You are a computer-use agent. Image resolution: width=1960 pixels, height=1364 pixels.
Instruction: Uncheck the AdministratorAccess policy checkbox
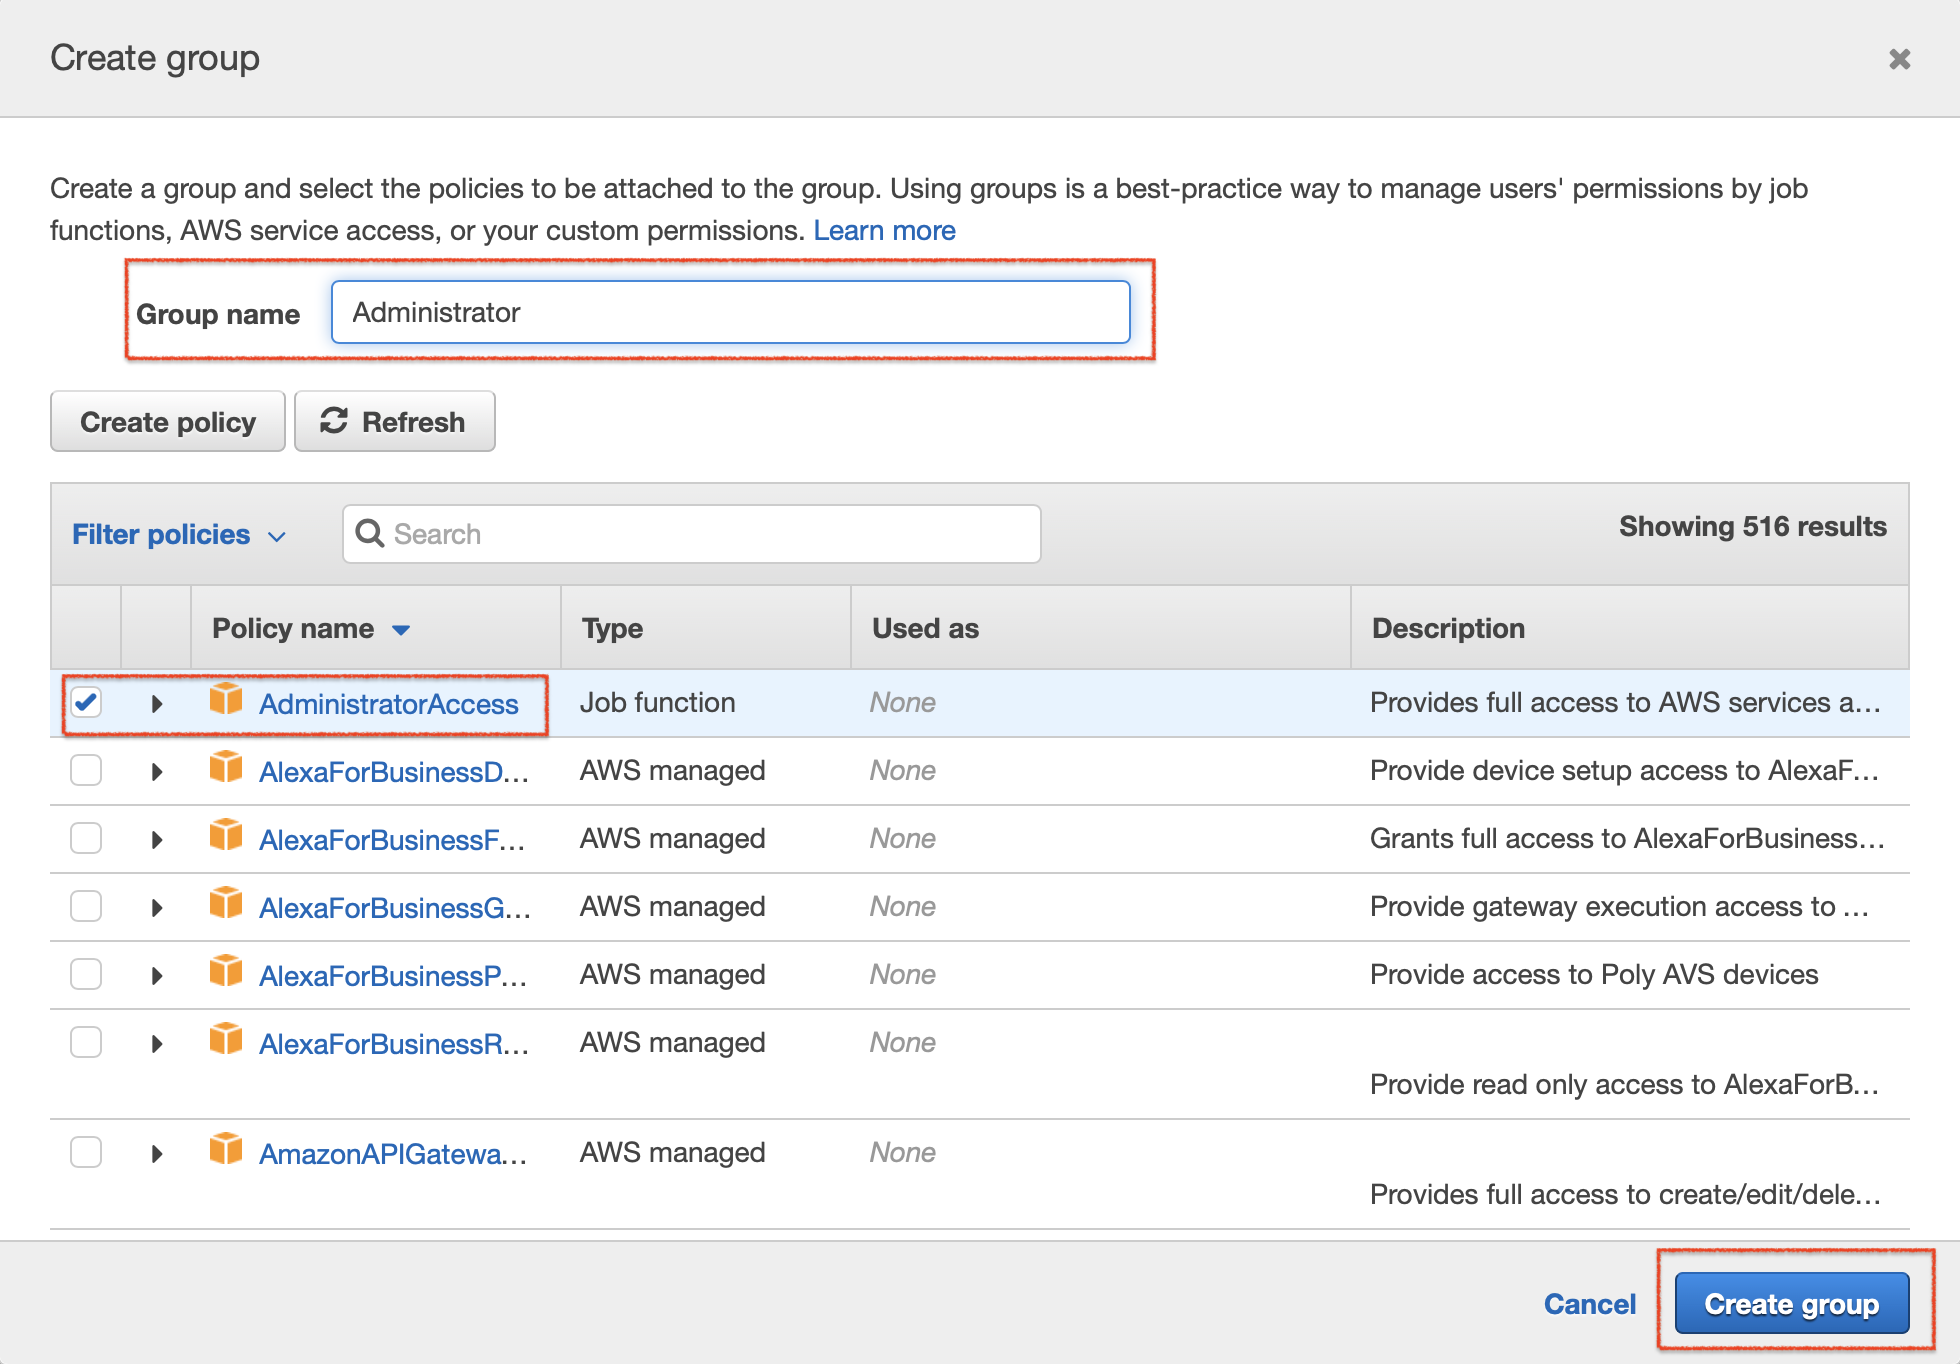click(86, 702)
